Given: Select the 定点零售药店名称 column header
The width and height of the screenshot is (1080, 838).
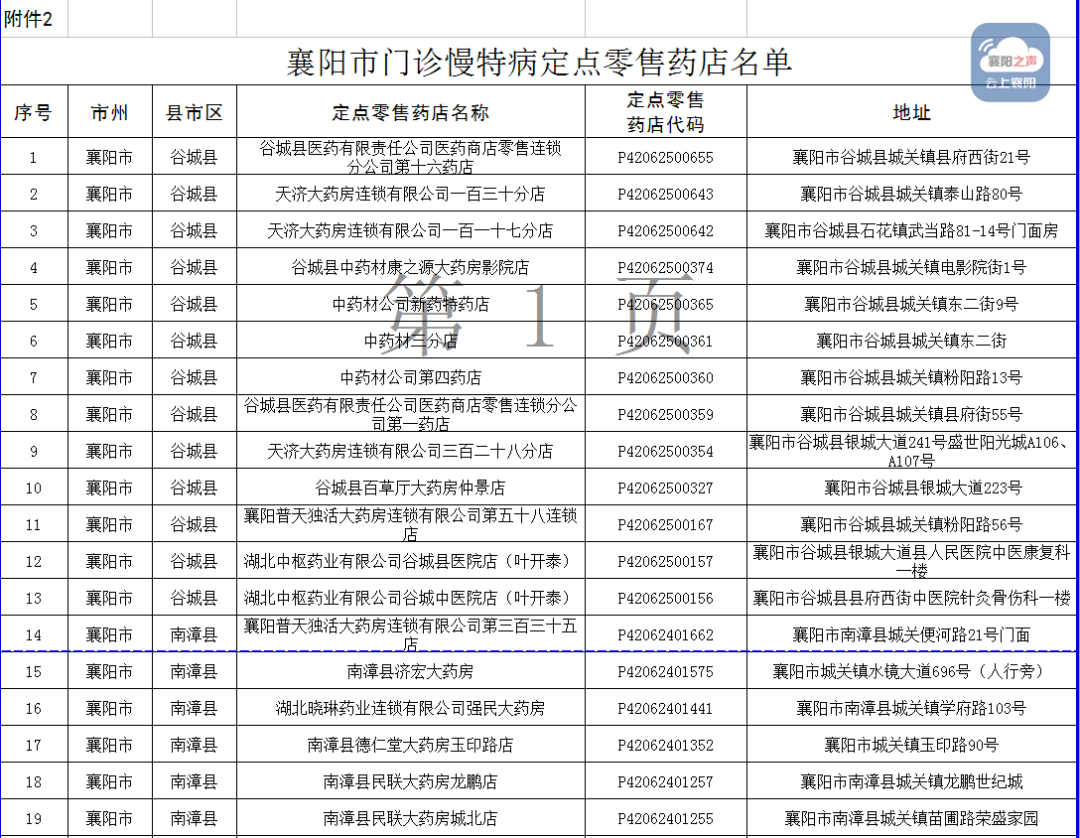Looking at the screenshot, I should click(411, 112).
